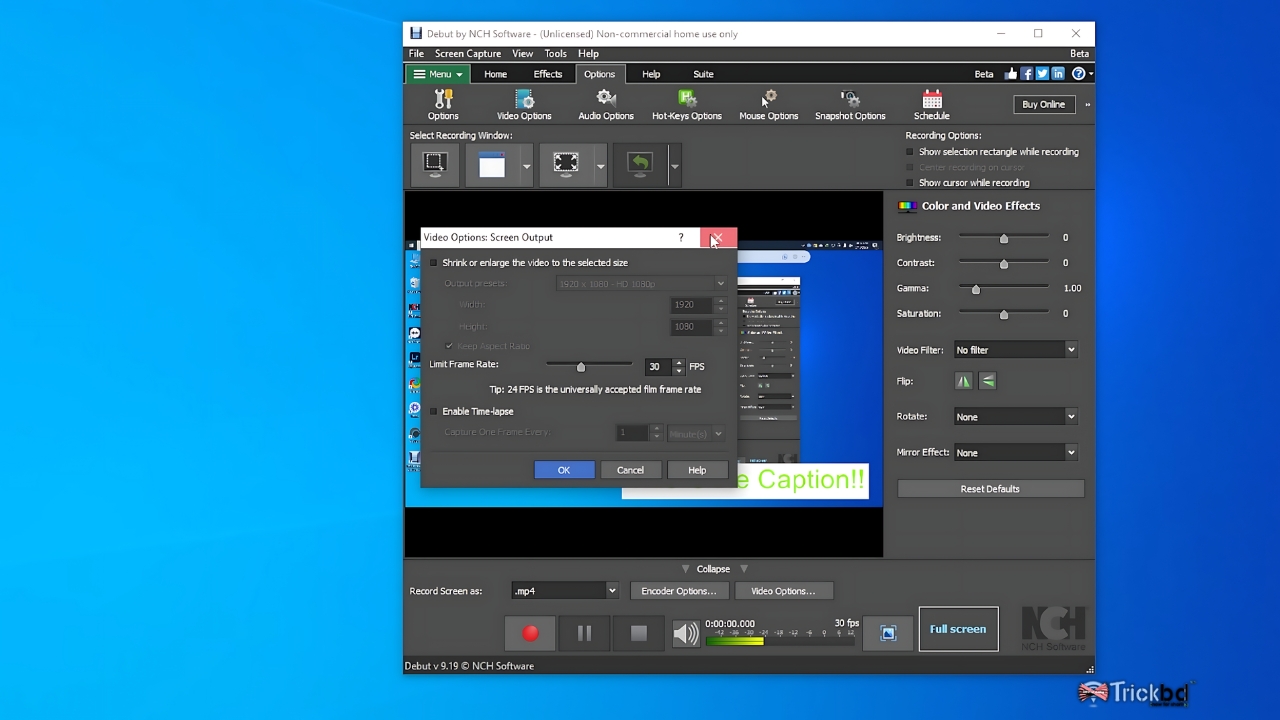Screen dimensions: 1280x720
Task: Collapse the recording settings panel
Action: click(x=713, y=569)
